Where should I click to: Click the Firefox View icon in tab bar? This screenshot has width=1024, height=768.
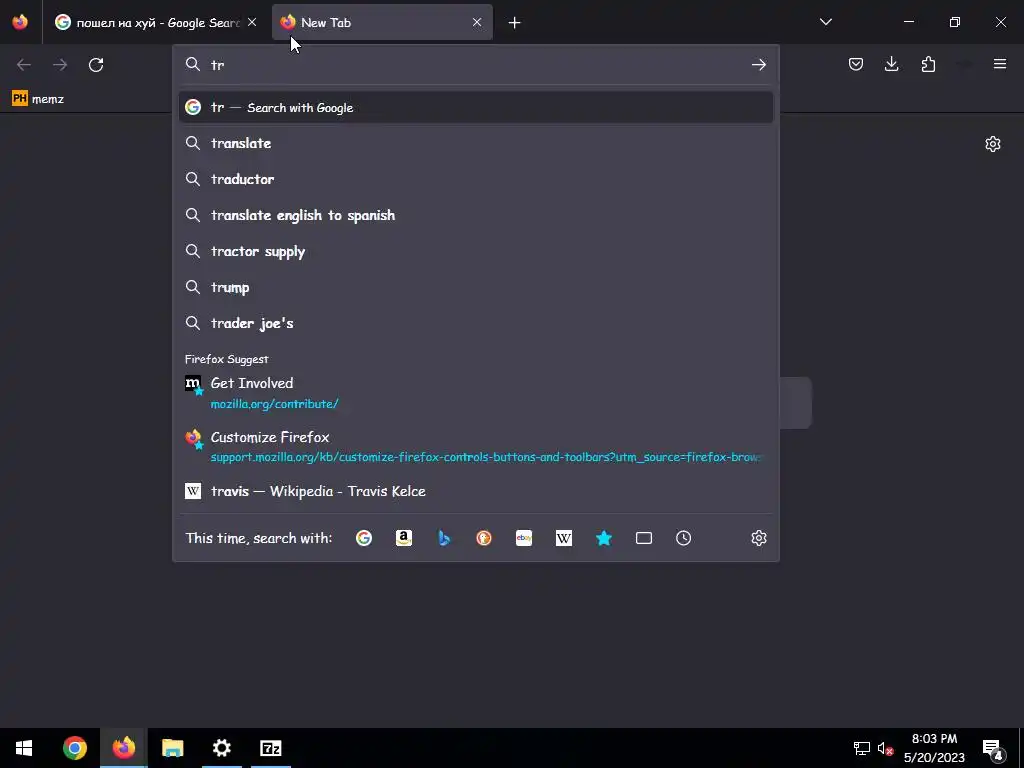pos(20,22)
